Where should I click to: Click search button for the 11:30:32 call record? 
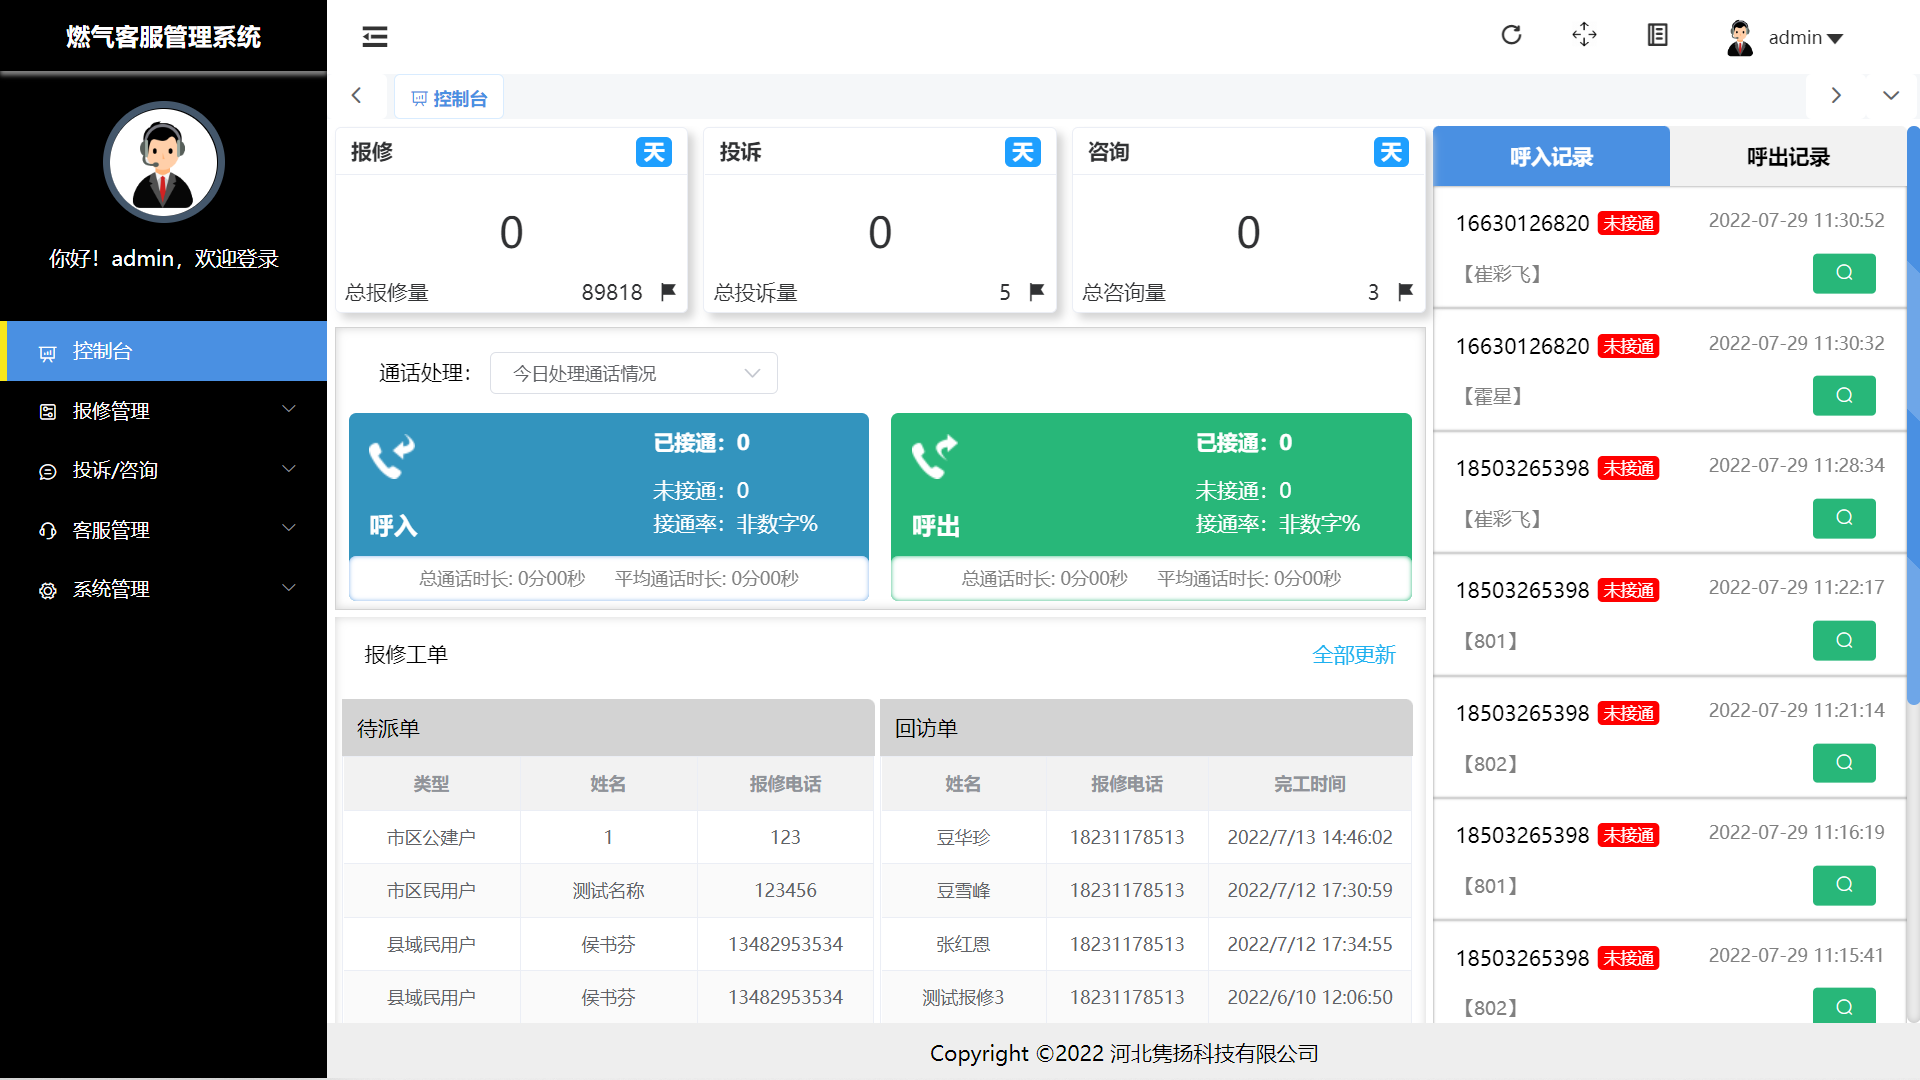click(x=1844, y=395)
